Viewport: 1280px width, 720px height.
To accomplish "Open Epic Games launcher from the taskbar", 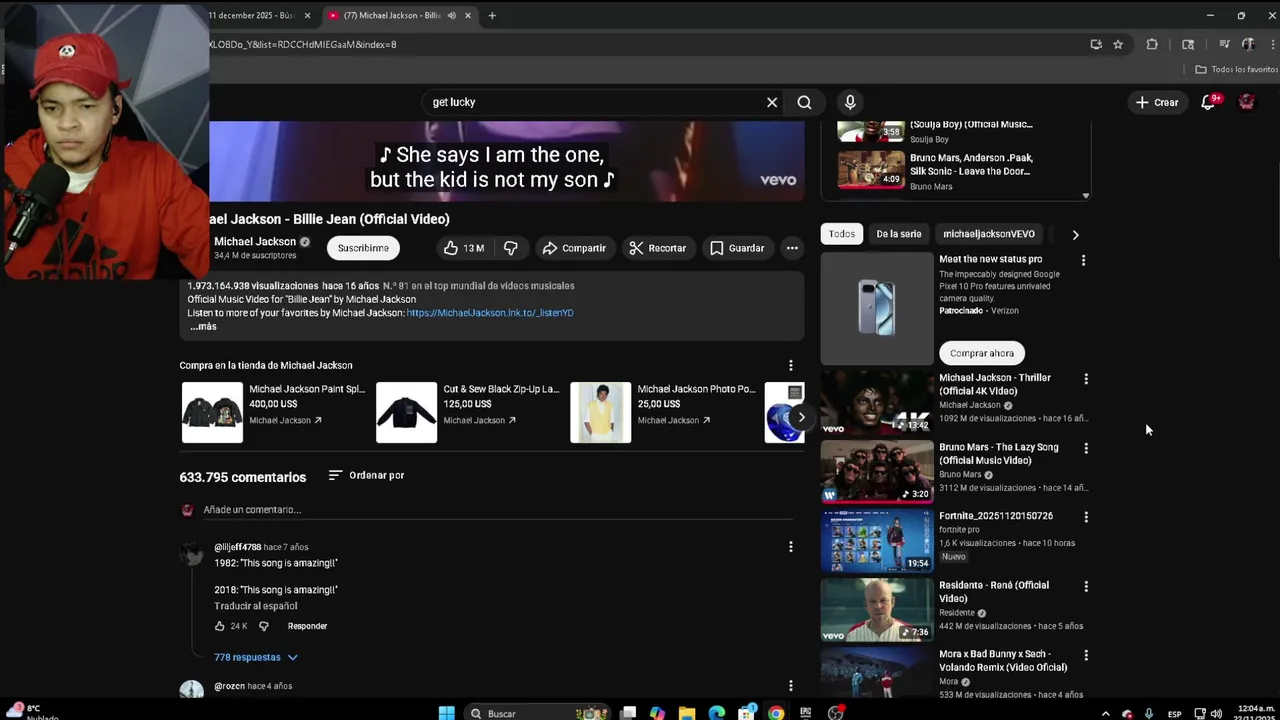I will tap(805, 713).
